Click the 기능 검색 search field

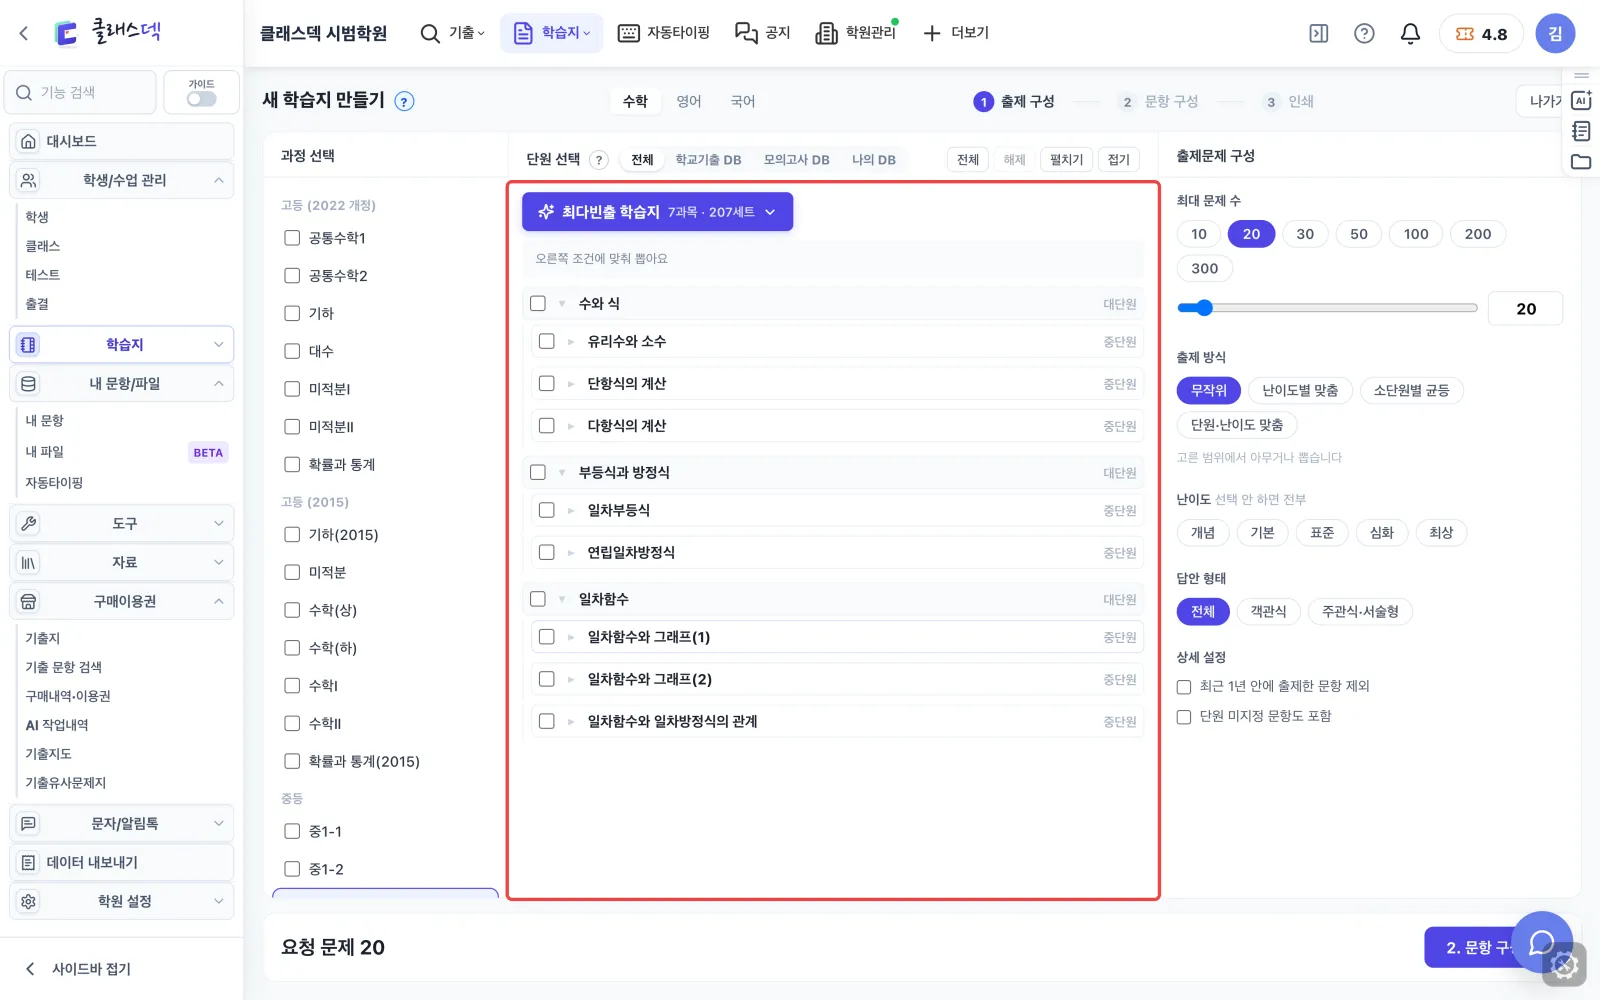80,92
